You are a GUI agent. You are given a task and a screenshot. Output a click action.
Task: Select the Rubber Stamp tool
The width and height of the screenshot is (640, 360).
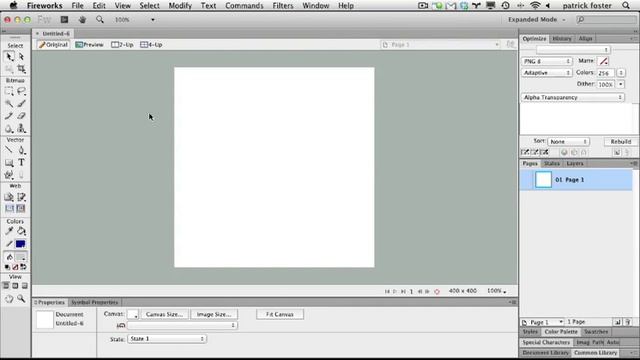(x=21, y=129)
